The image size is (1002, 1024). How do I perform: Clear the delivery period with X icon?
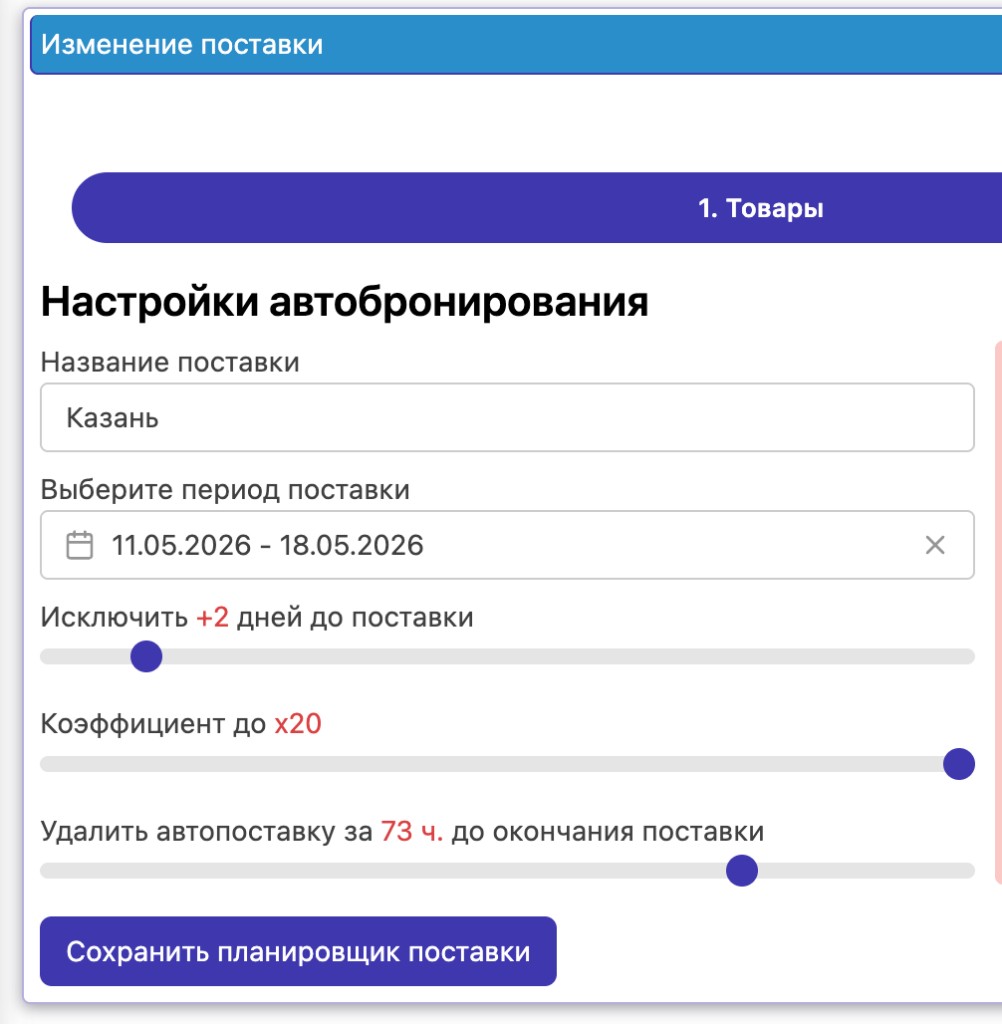pos(935,545)
